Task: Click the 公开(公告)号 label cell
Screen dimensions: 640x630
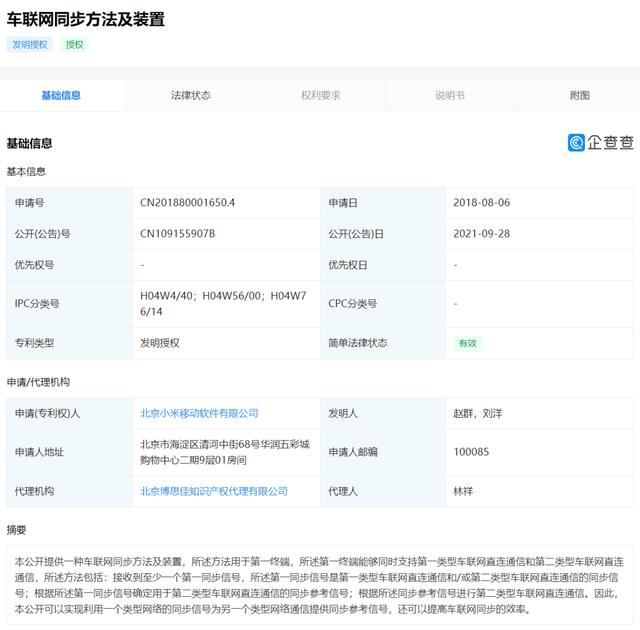Action: [x=69, y=234]
